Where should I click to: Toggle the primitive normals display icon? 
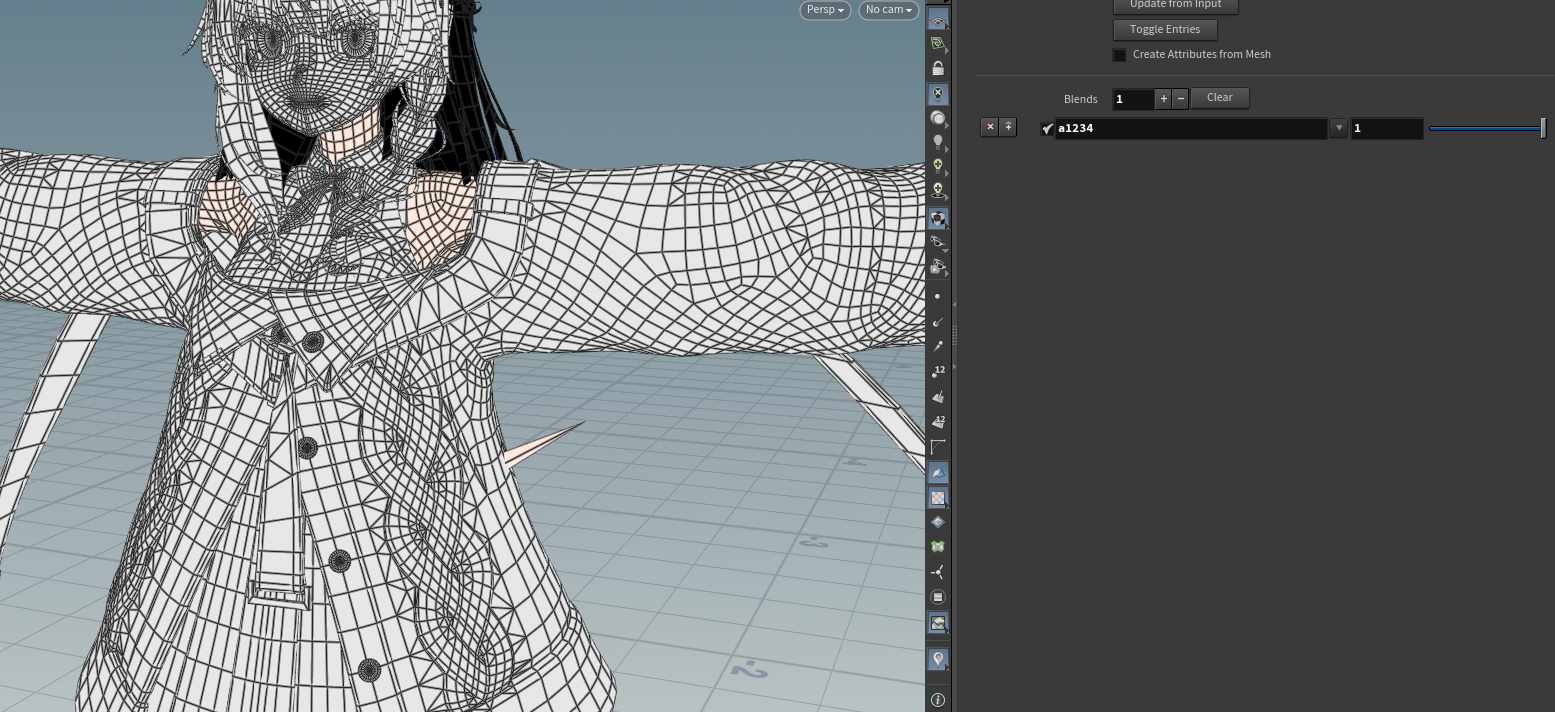[x=938, y=397]
